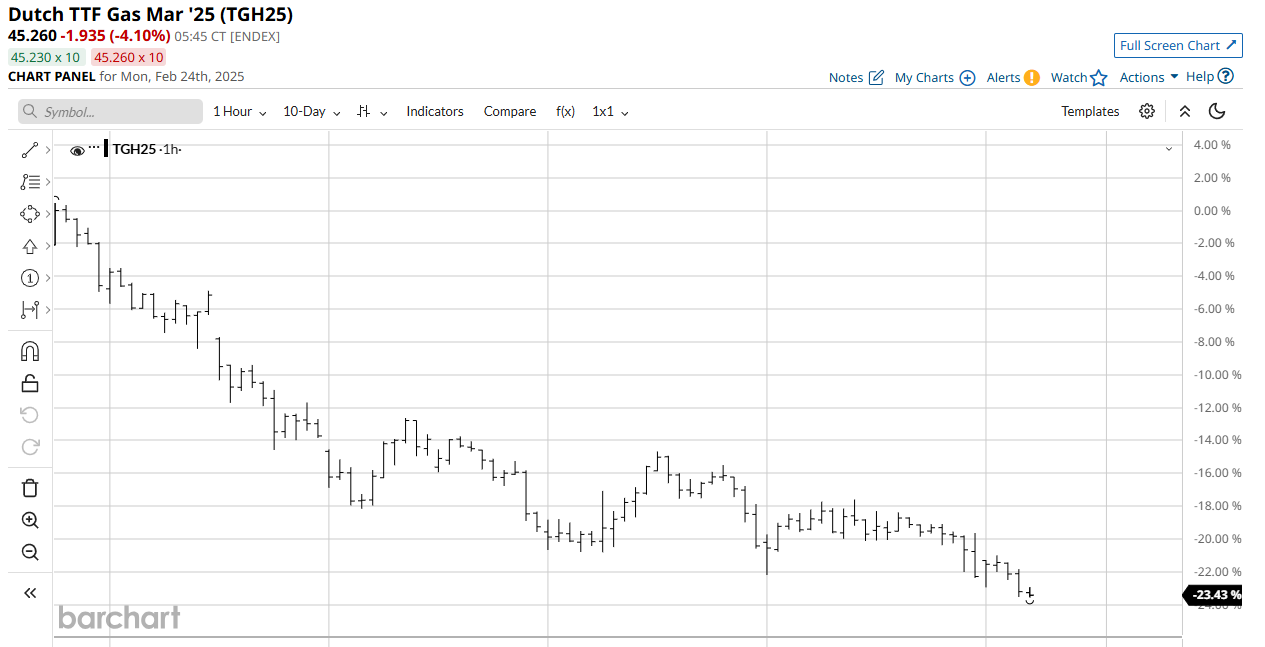1265x647 pixels.
Task: Select the trend line drawing tool
Action: tap(29, 150)
